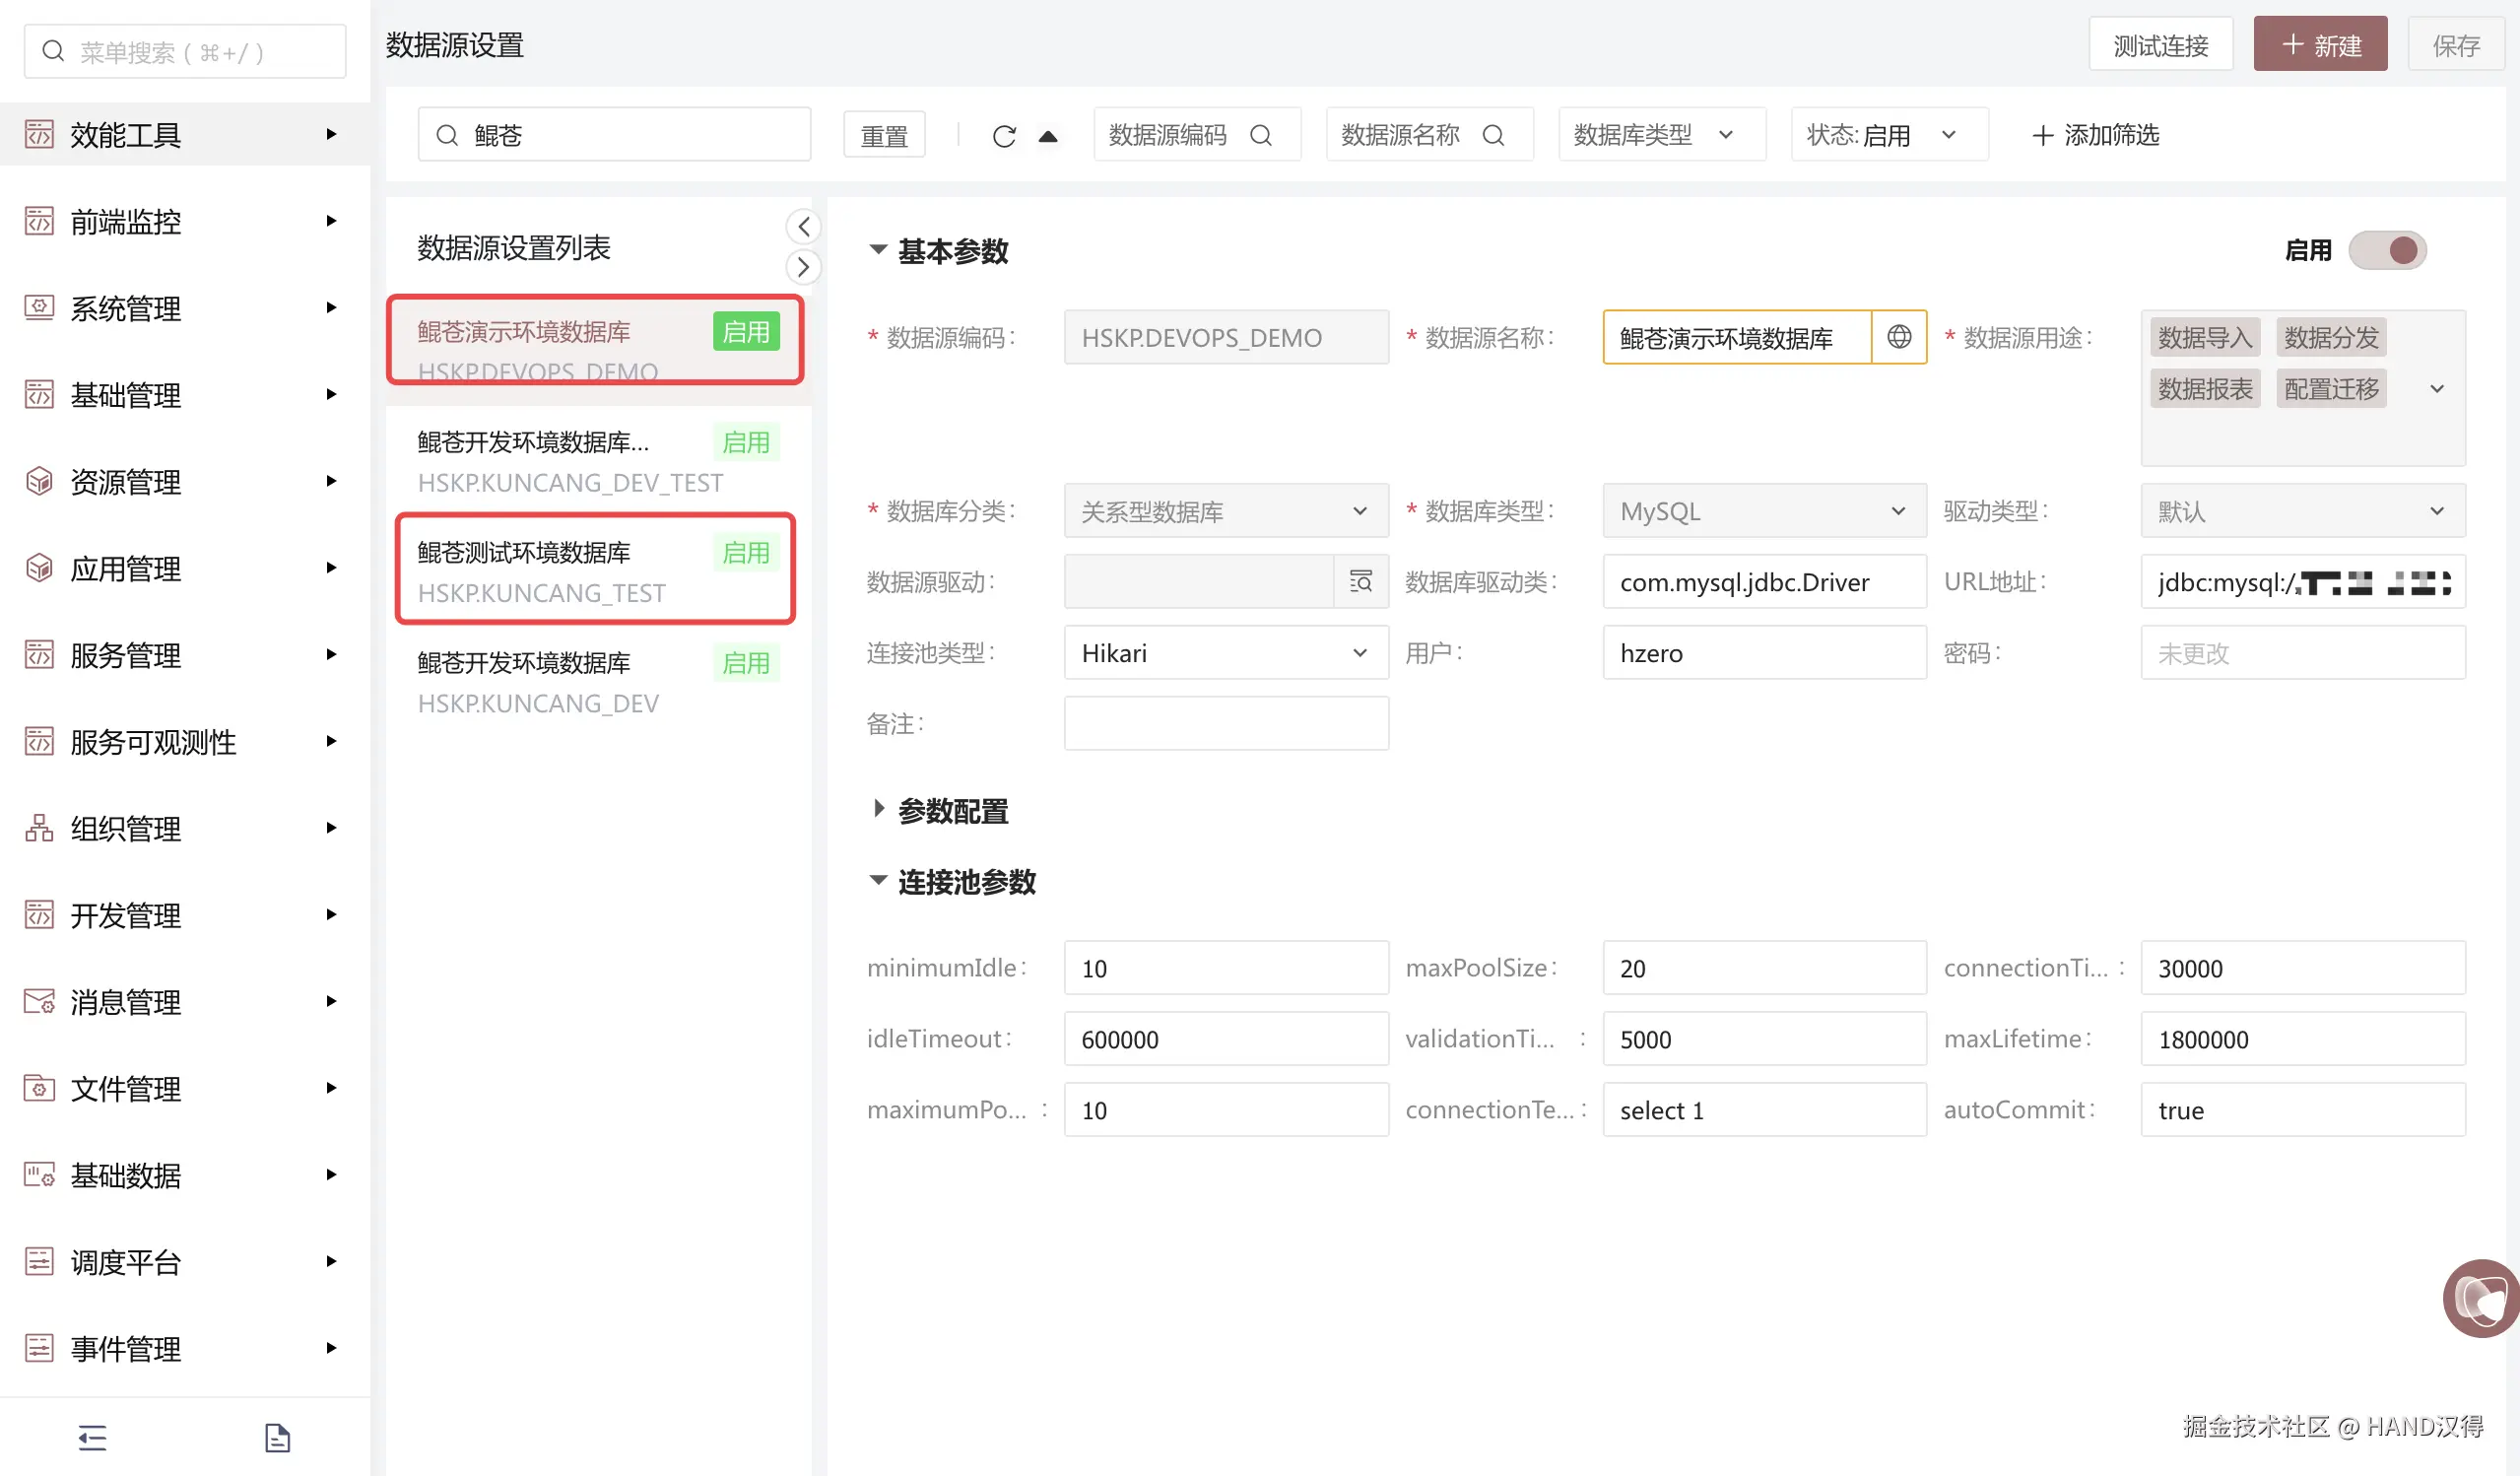The height and width of the screenshot is (1476, 2520).
Task: Toggle the 启用 switch off
Action: [2388, 250]
